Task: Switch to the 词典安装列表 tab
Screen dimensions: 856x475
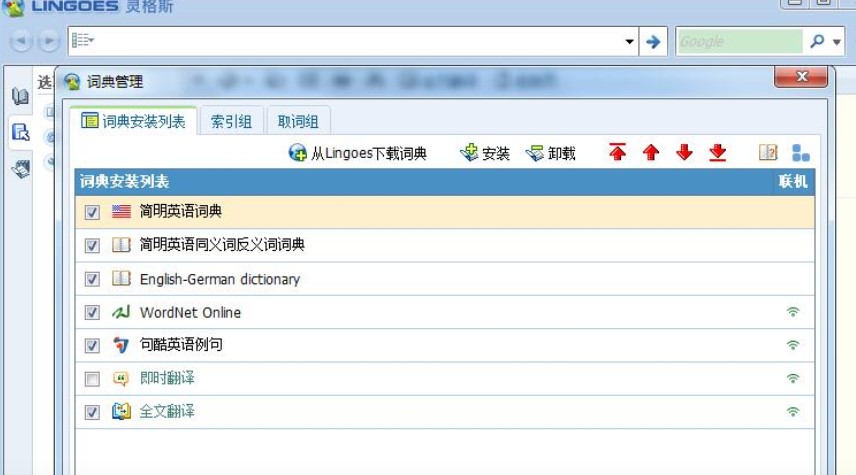Action: tap(133, 121)
